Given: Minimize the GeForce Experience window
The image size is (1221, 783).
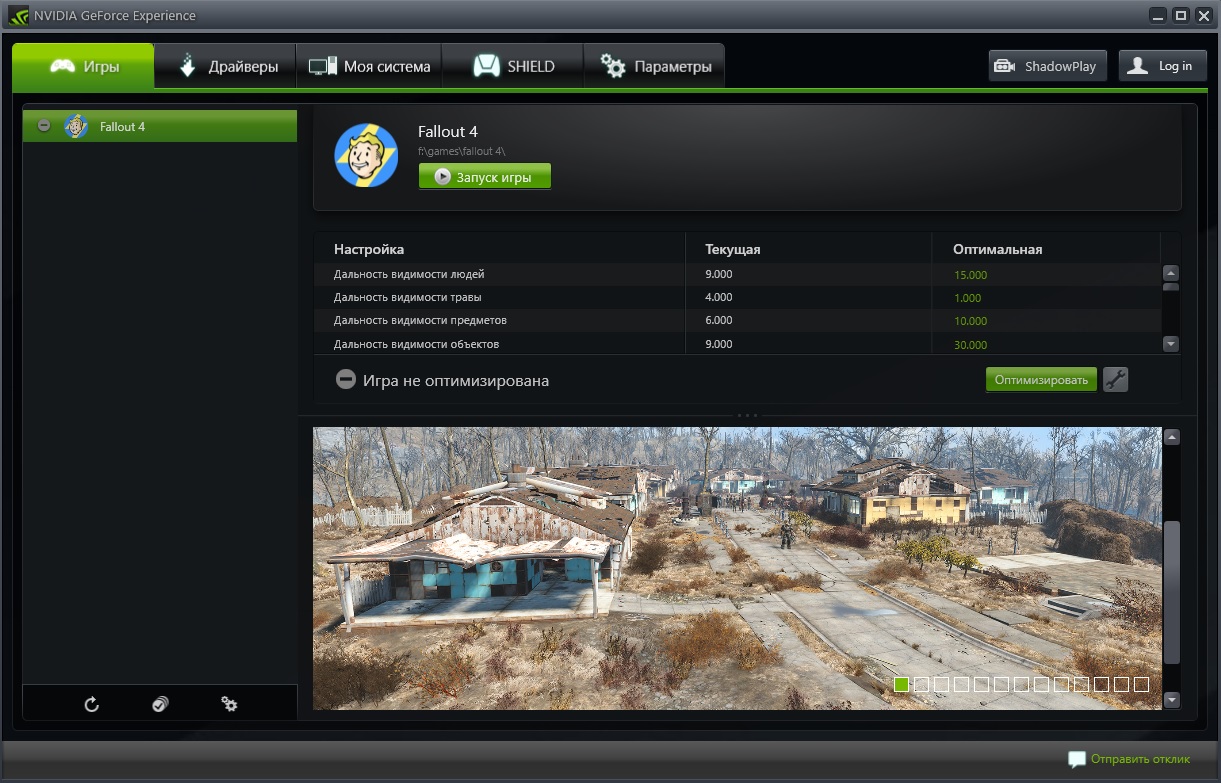Looking at the screenshot, I should 1157,15.
